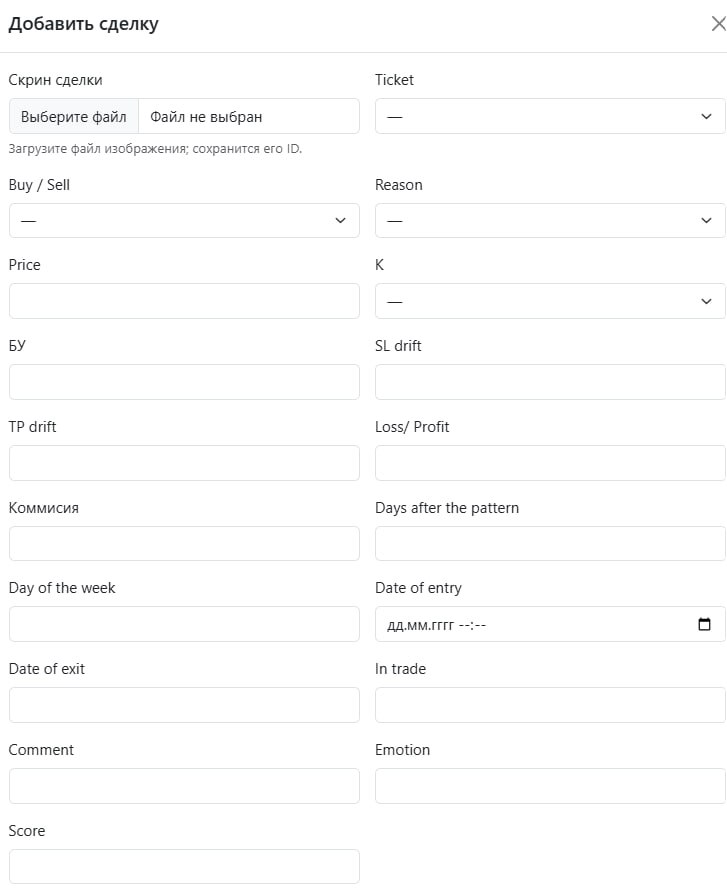Close the Добавить сделку dialog

pyautogui.click(x=717, y=25)
